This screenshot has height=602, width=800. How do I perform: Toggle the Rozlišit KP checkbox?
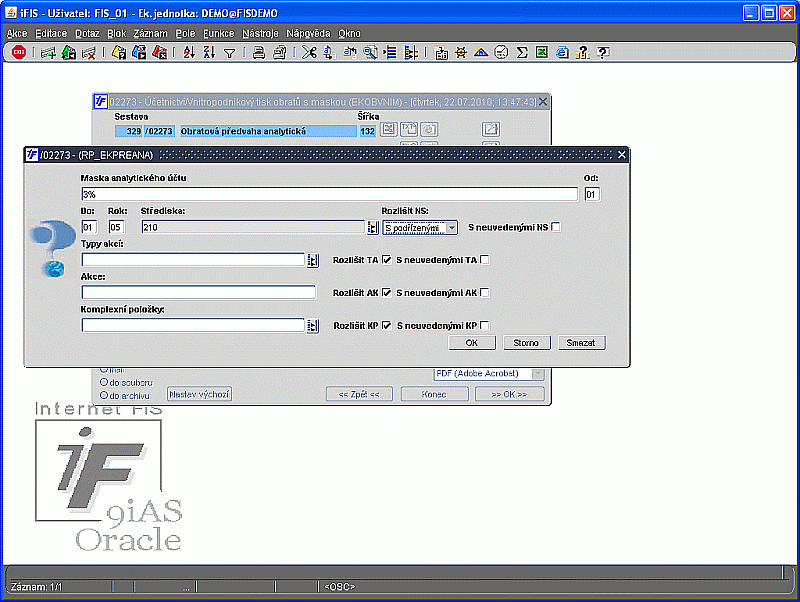coord(387,325)
